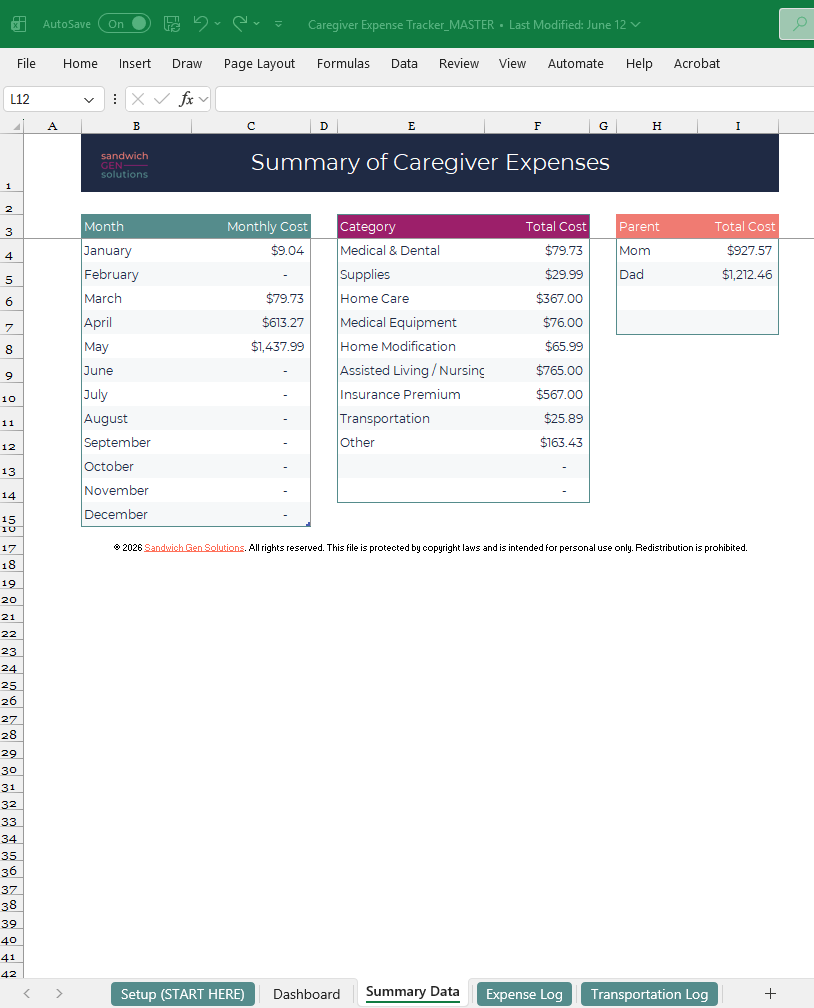Image resolution: width=814 pixels, height=1008 pixels.
Task: Open the Page Layout tab
Action: pos(259,64)
